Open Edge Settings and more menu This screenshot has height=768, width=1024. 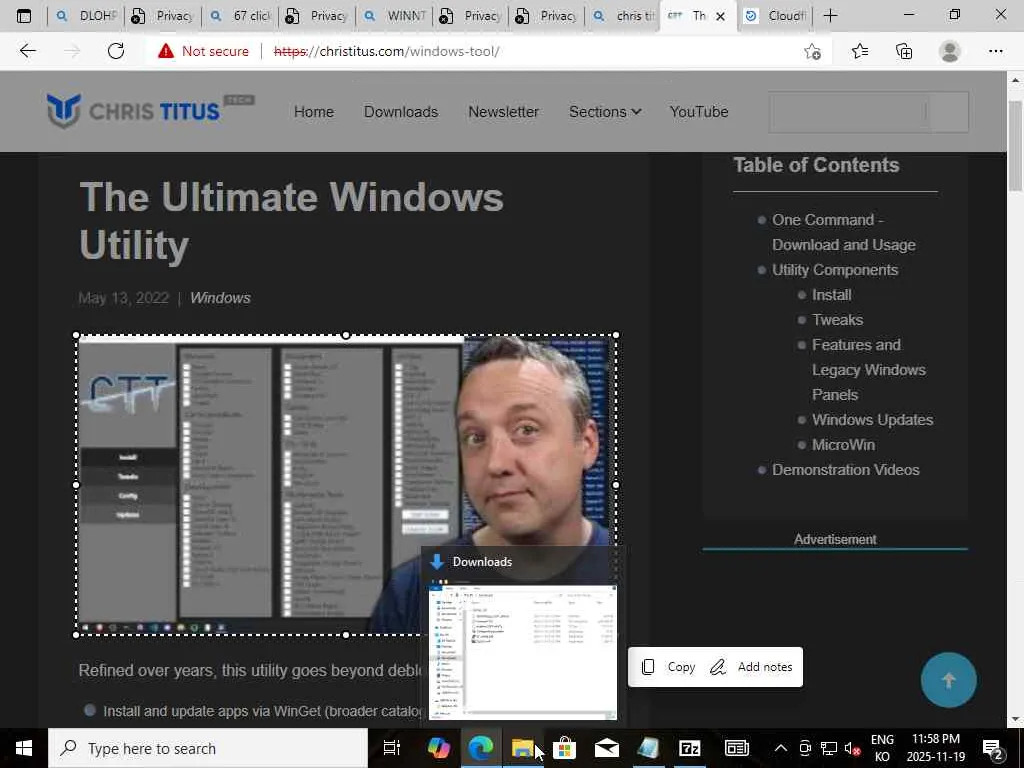point(995,51)
